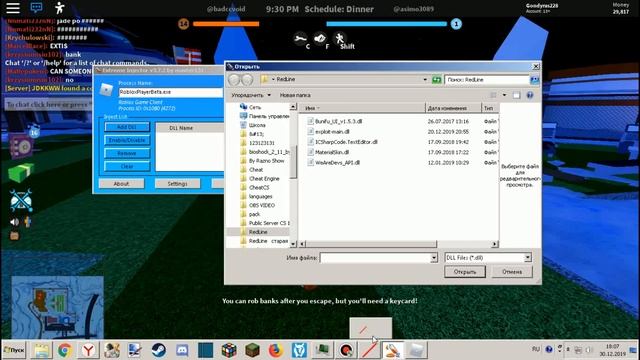Click Remove in the injector window
This screenshot has height=360, width=640.
click(x=127, y=153)
